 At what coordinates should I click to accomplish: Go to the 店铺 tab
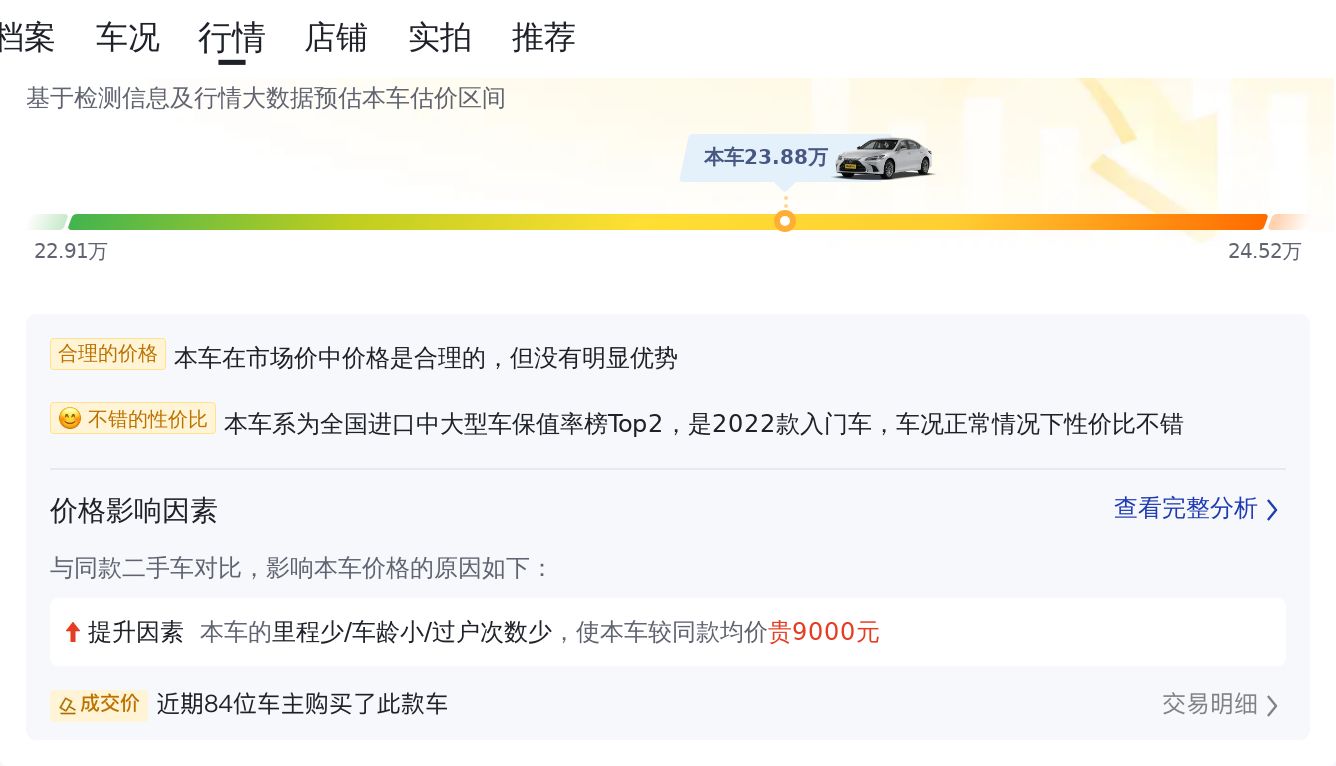click(336, 38)
